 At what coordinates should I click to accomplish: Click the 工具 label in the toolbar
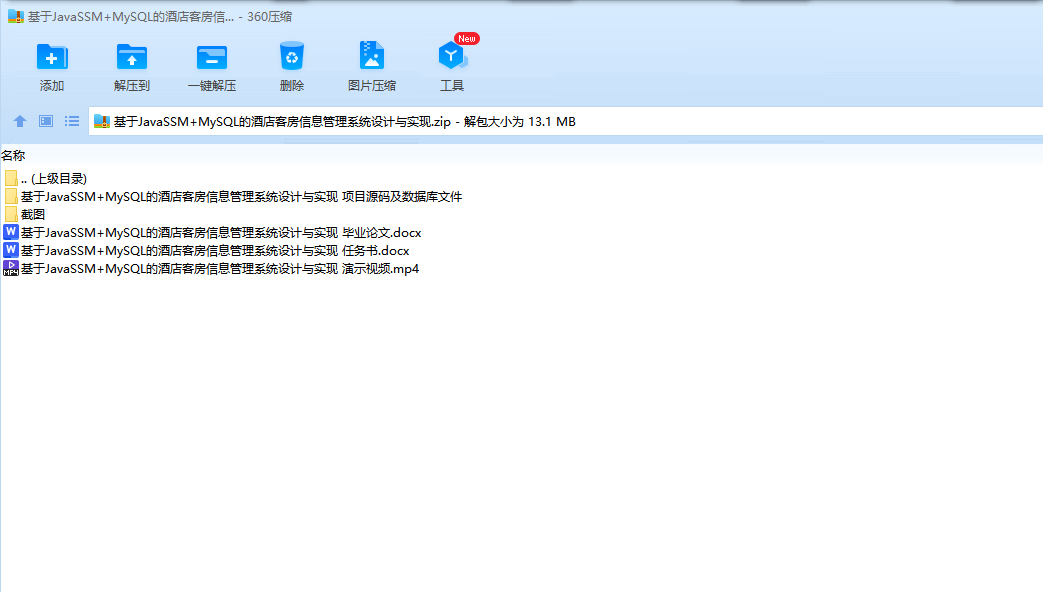pos(452,86)
